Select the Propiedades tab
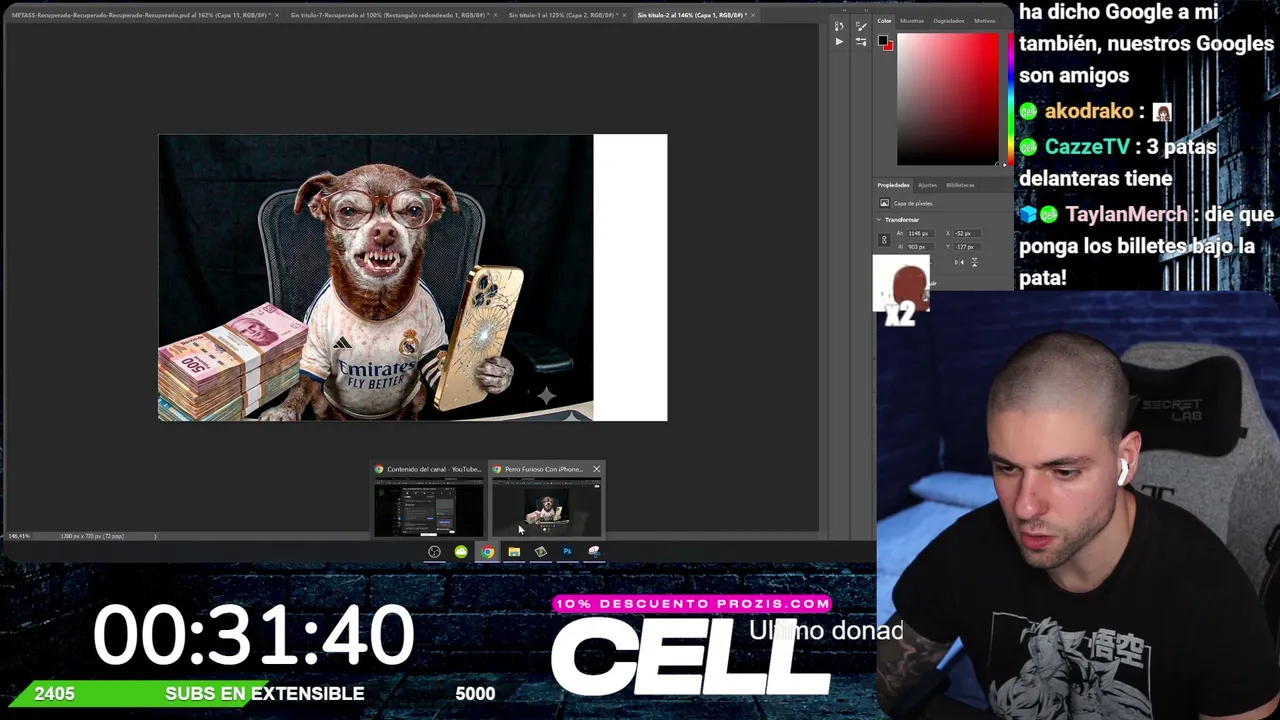Image resolution: width=1280 pixels, height=720 pixels. [893, 185]
